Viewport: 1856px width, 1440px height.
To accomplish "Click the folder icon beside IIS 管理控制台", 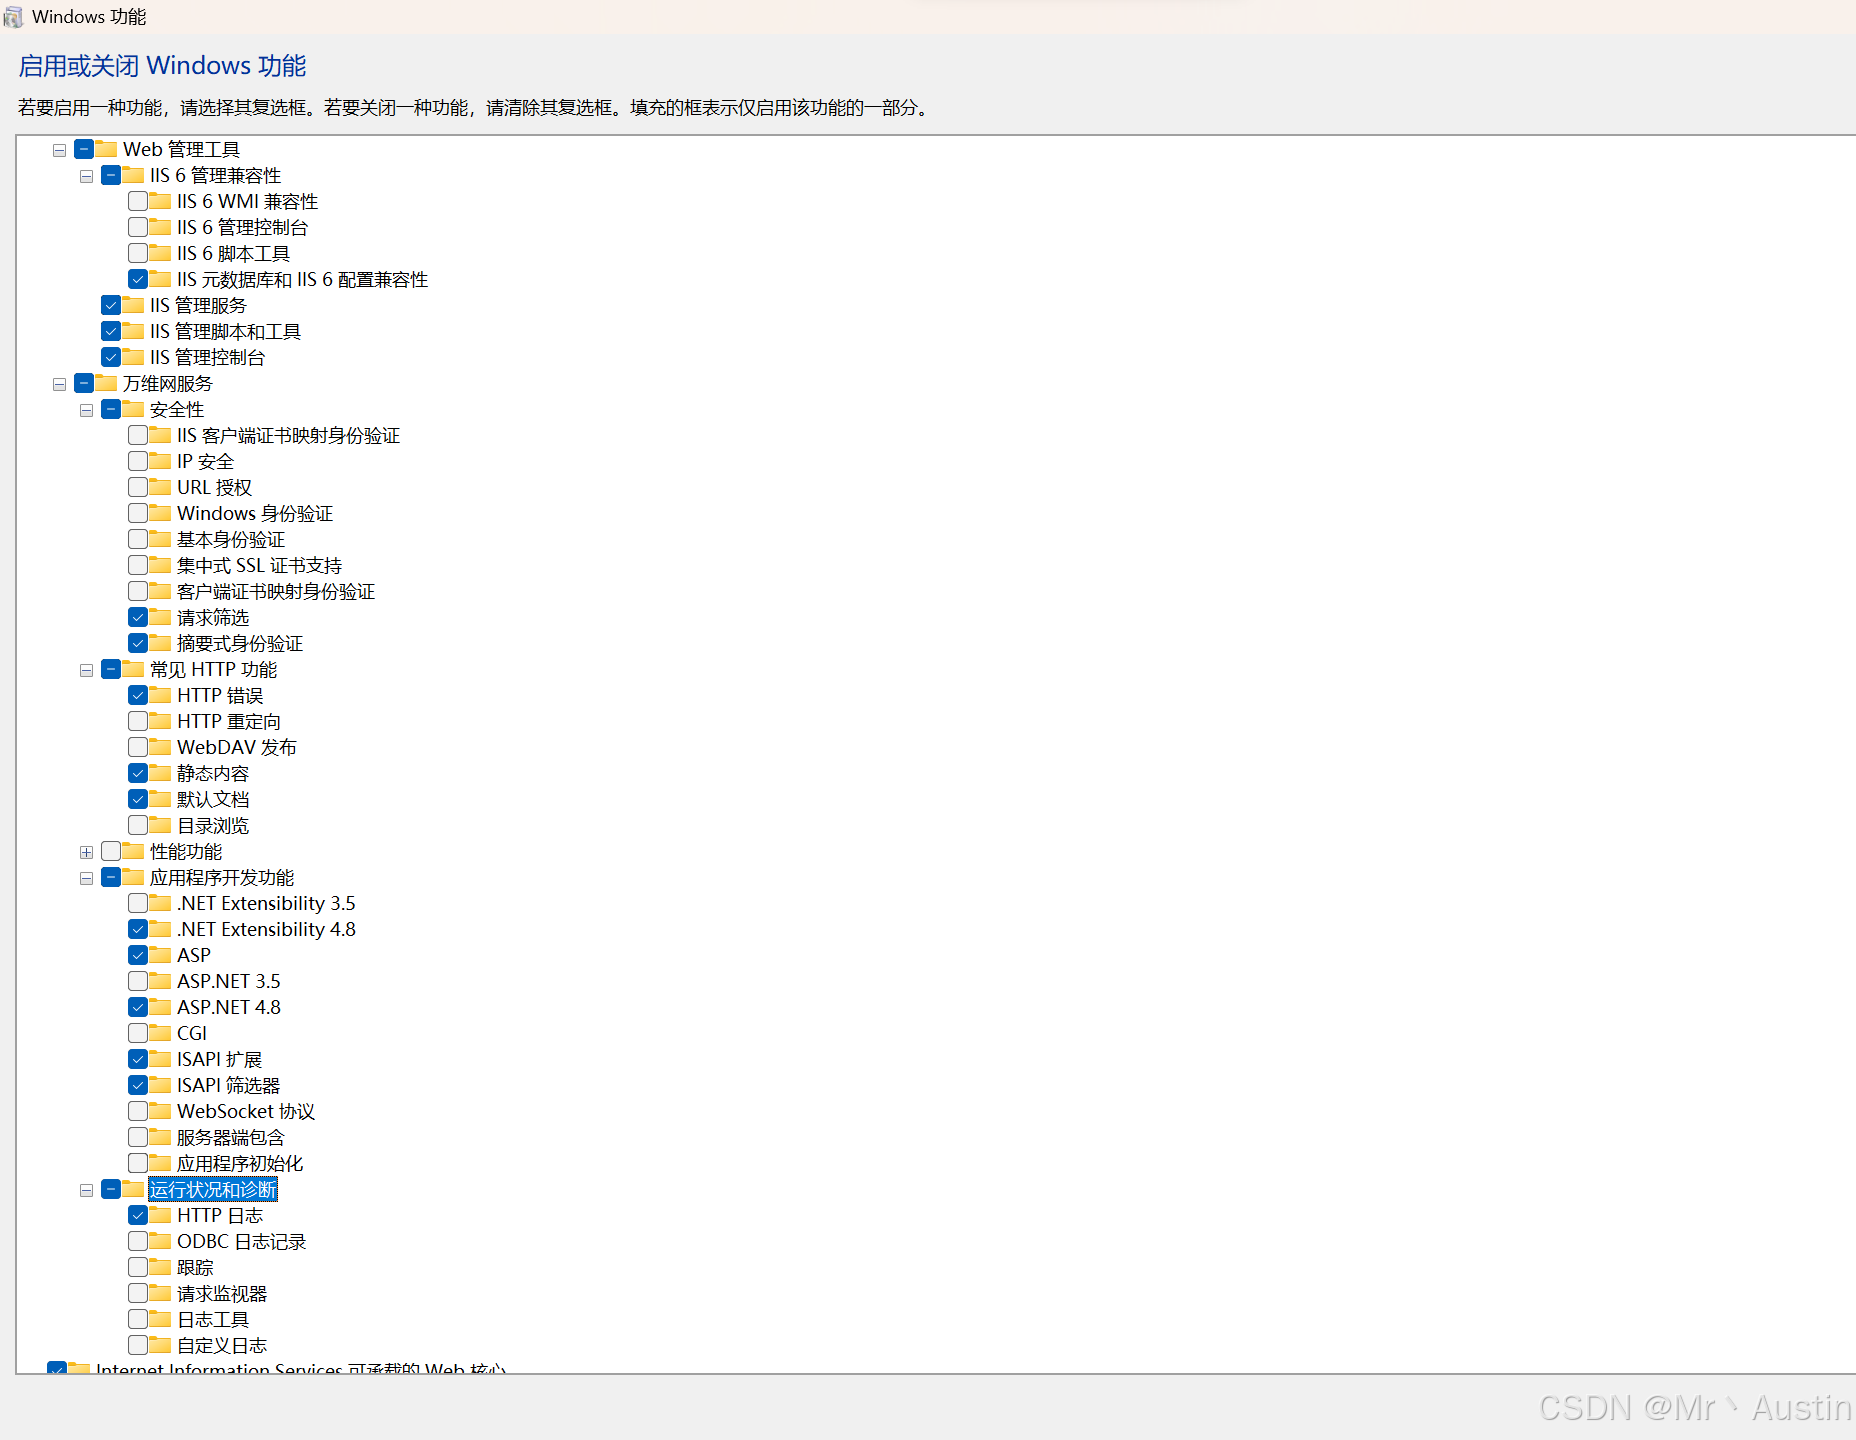I will [134, 357].
